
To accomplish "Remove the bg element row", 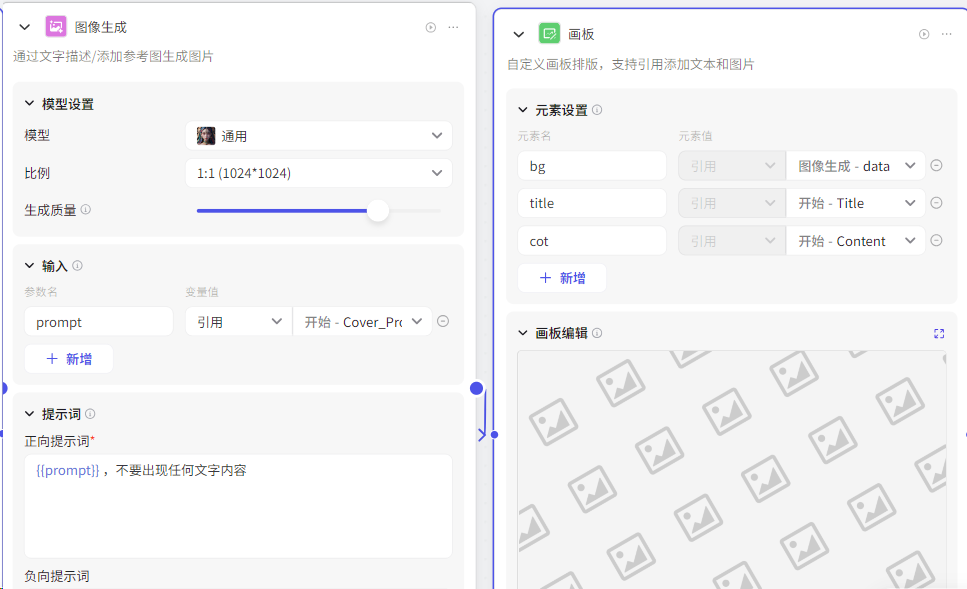I will (935, 165).
